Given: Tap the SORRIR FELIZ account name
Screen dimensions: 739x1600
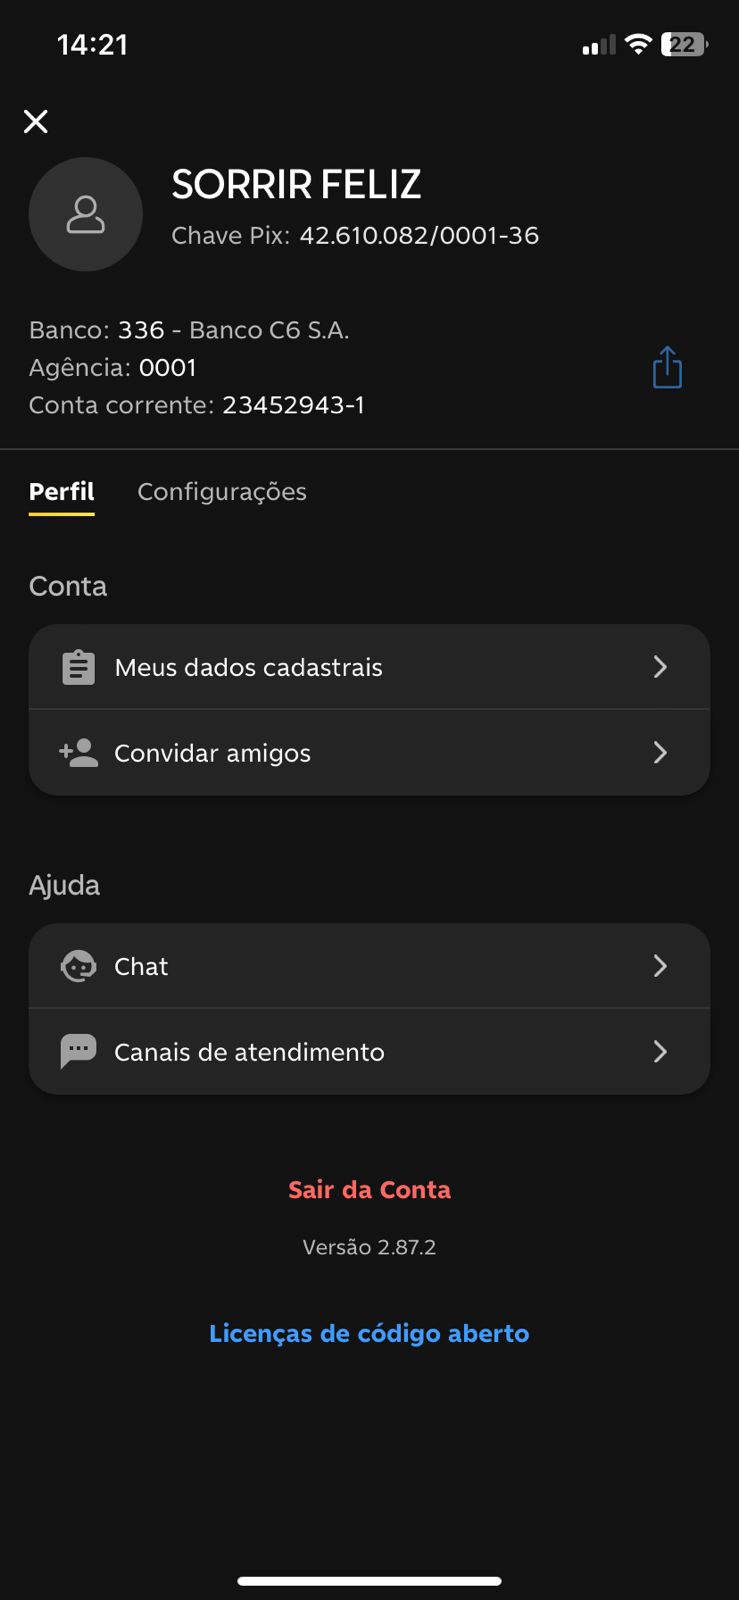Looking at the screenshot, I should point(296,184).
